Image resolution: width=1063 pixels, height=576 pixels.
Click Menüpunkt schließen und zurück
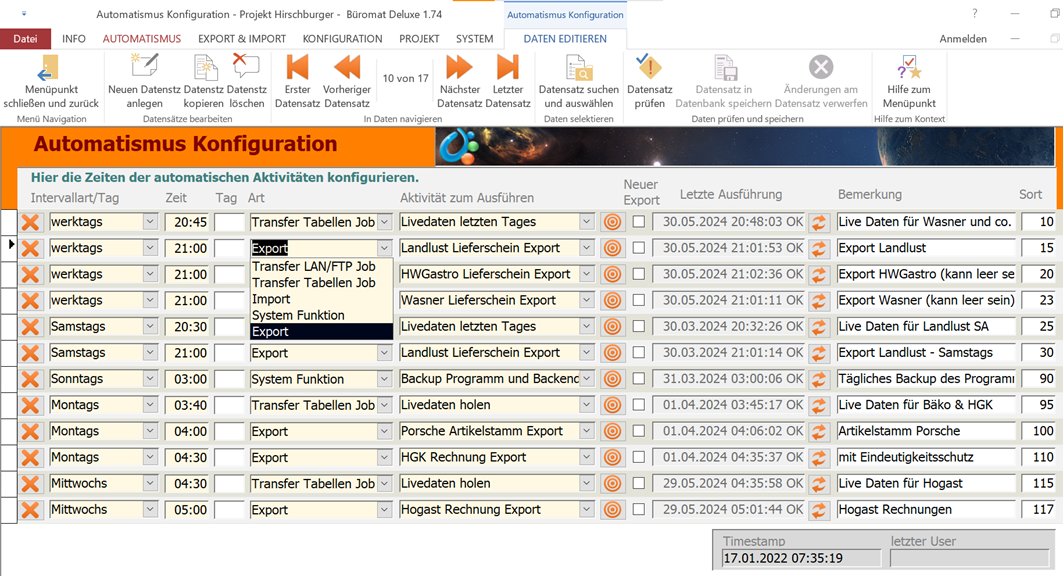click(x=50, y=80)
